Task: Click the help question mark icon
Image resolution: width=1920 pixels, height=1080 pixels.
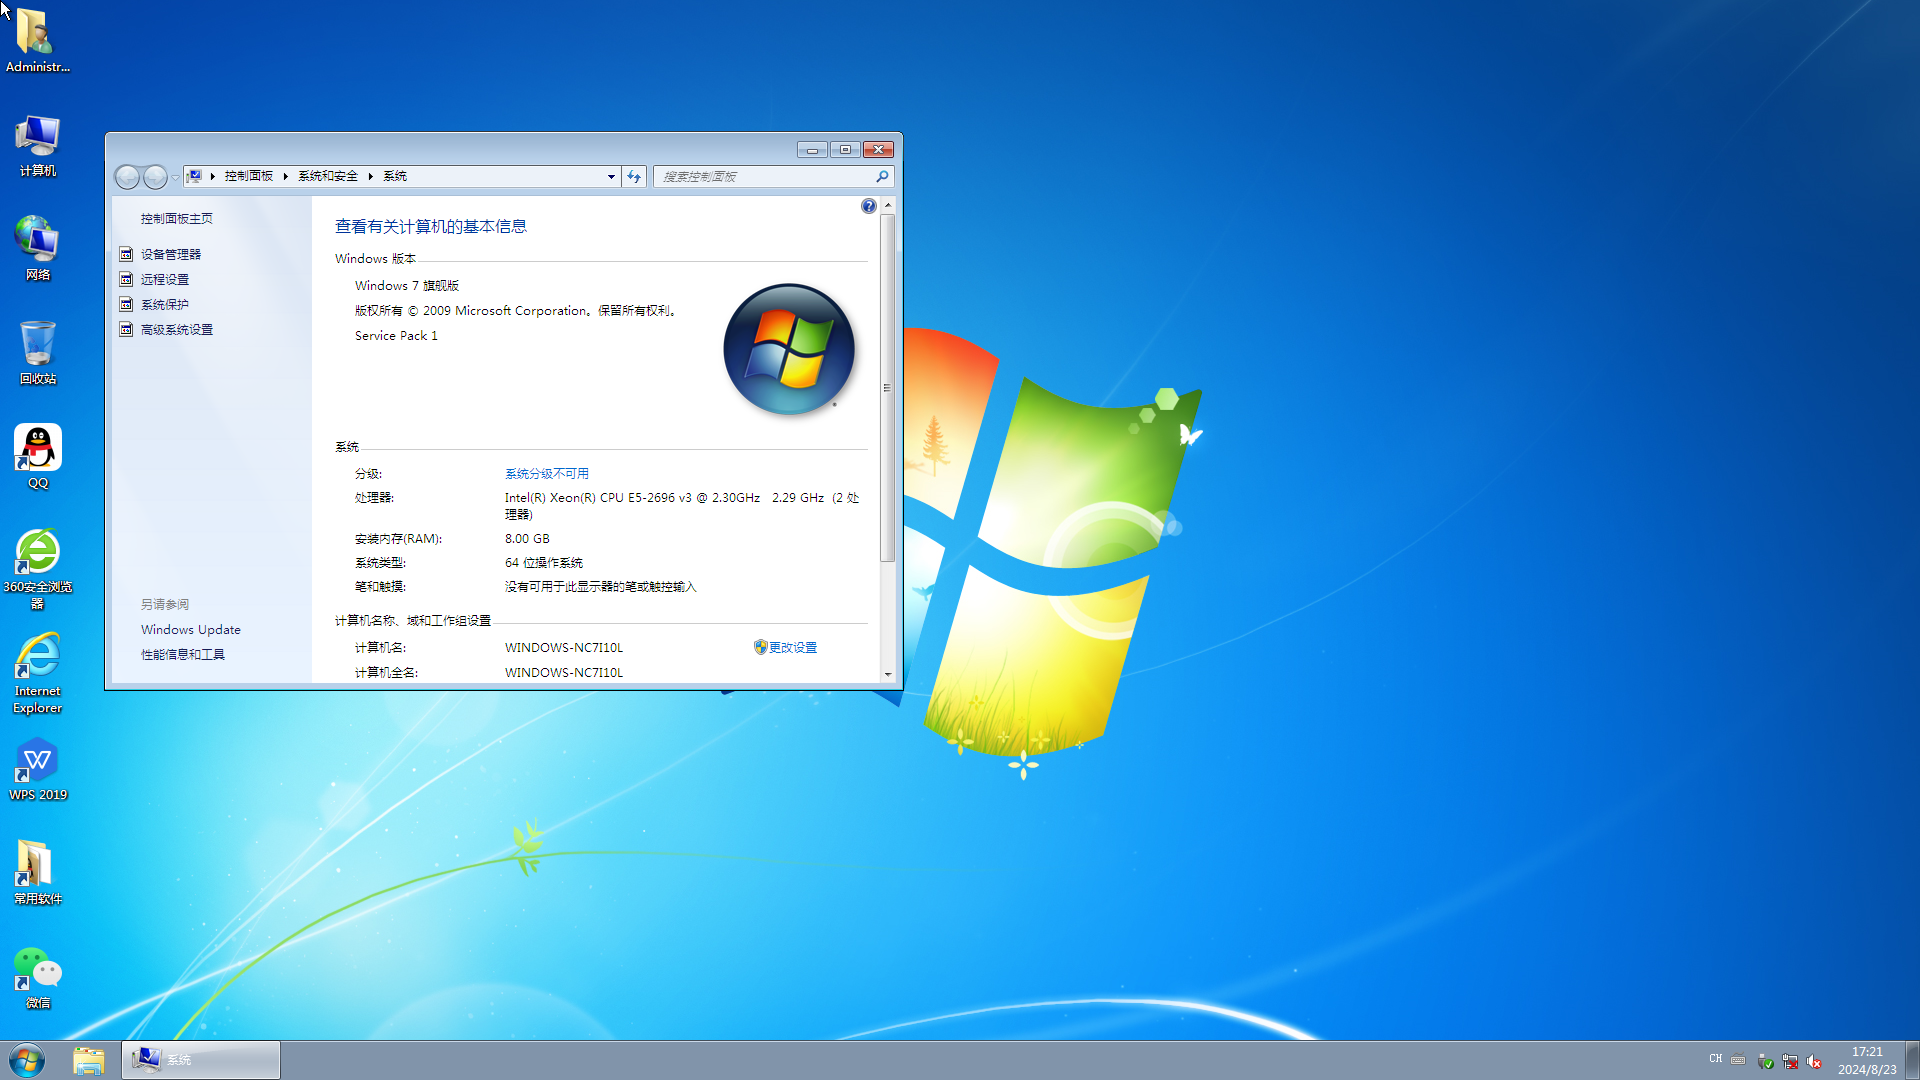Action: click(869, 206)
